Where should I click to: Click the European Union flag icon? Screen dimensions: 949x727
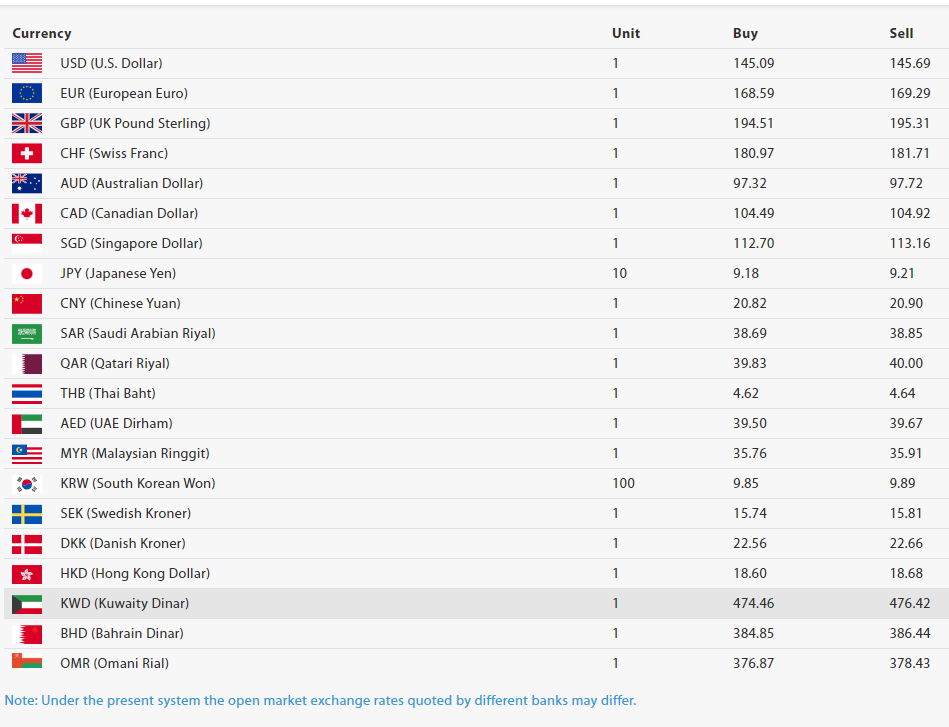[x=27, y=93]
